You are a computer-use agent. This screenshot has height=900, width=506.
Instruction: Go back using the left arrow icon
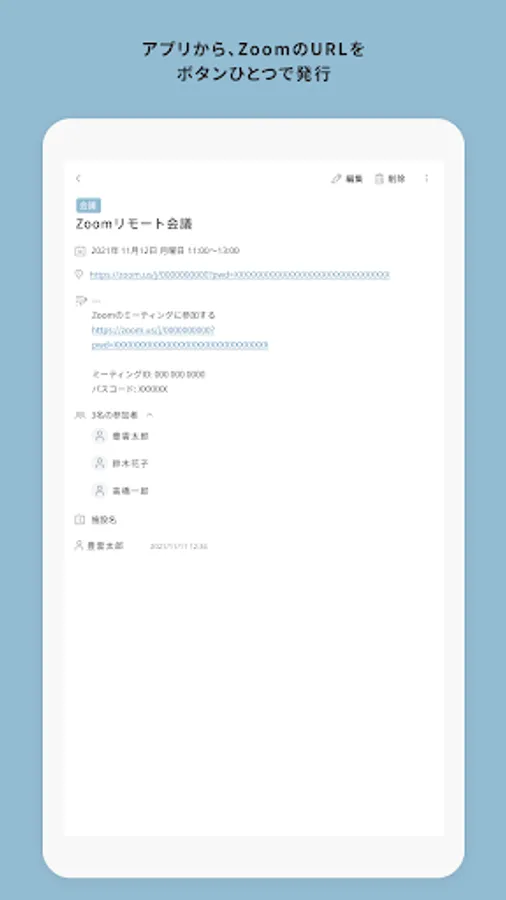tap(79, 179)
